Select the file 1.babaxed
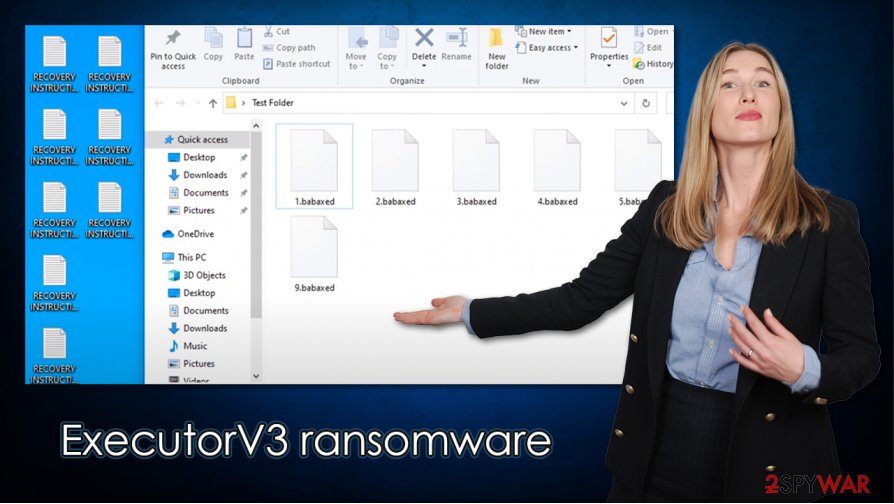The width and height of the screenshot is (894, 504). [x=314, y=166]
